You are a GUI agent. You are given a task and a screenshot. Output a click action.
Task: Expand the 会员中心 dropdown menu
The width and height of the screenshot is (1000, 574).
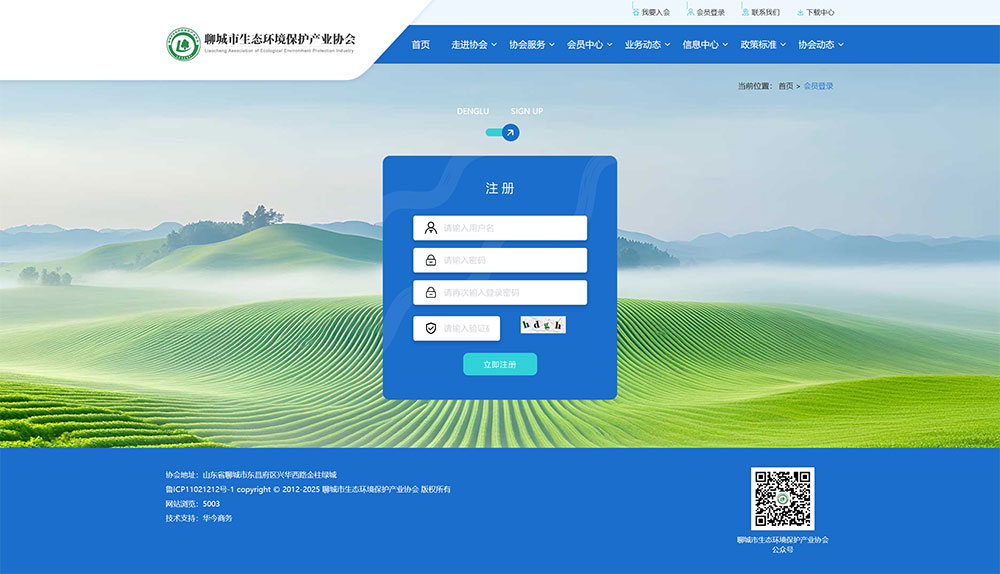(x=589, y=44)
